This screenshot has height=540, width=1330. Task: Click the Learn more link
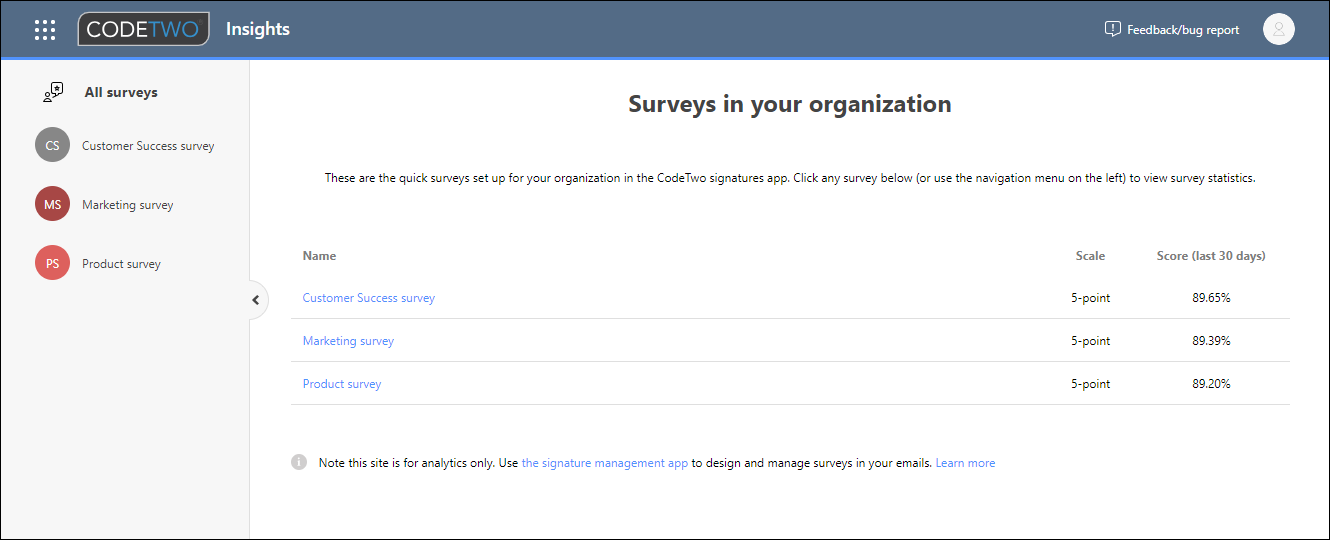click(x=965, y=463)
